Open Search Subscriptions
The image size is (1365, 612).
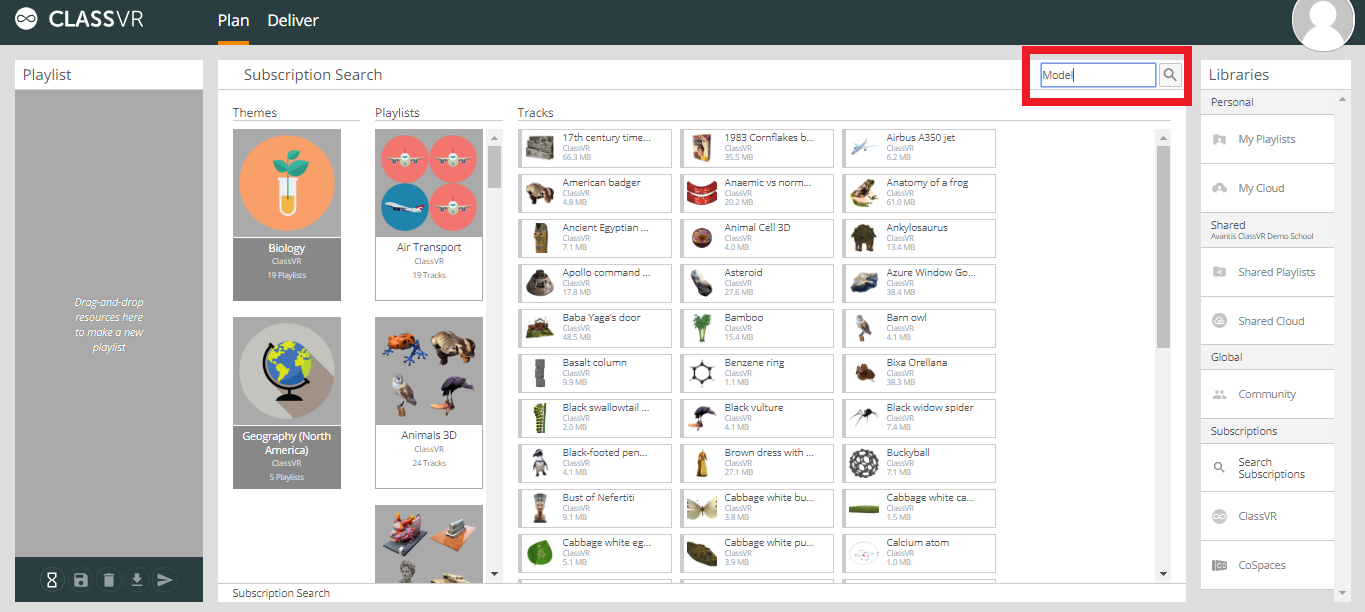(1268, 468)
